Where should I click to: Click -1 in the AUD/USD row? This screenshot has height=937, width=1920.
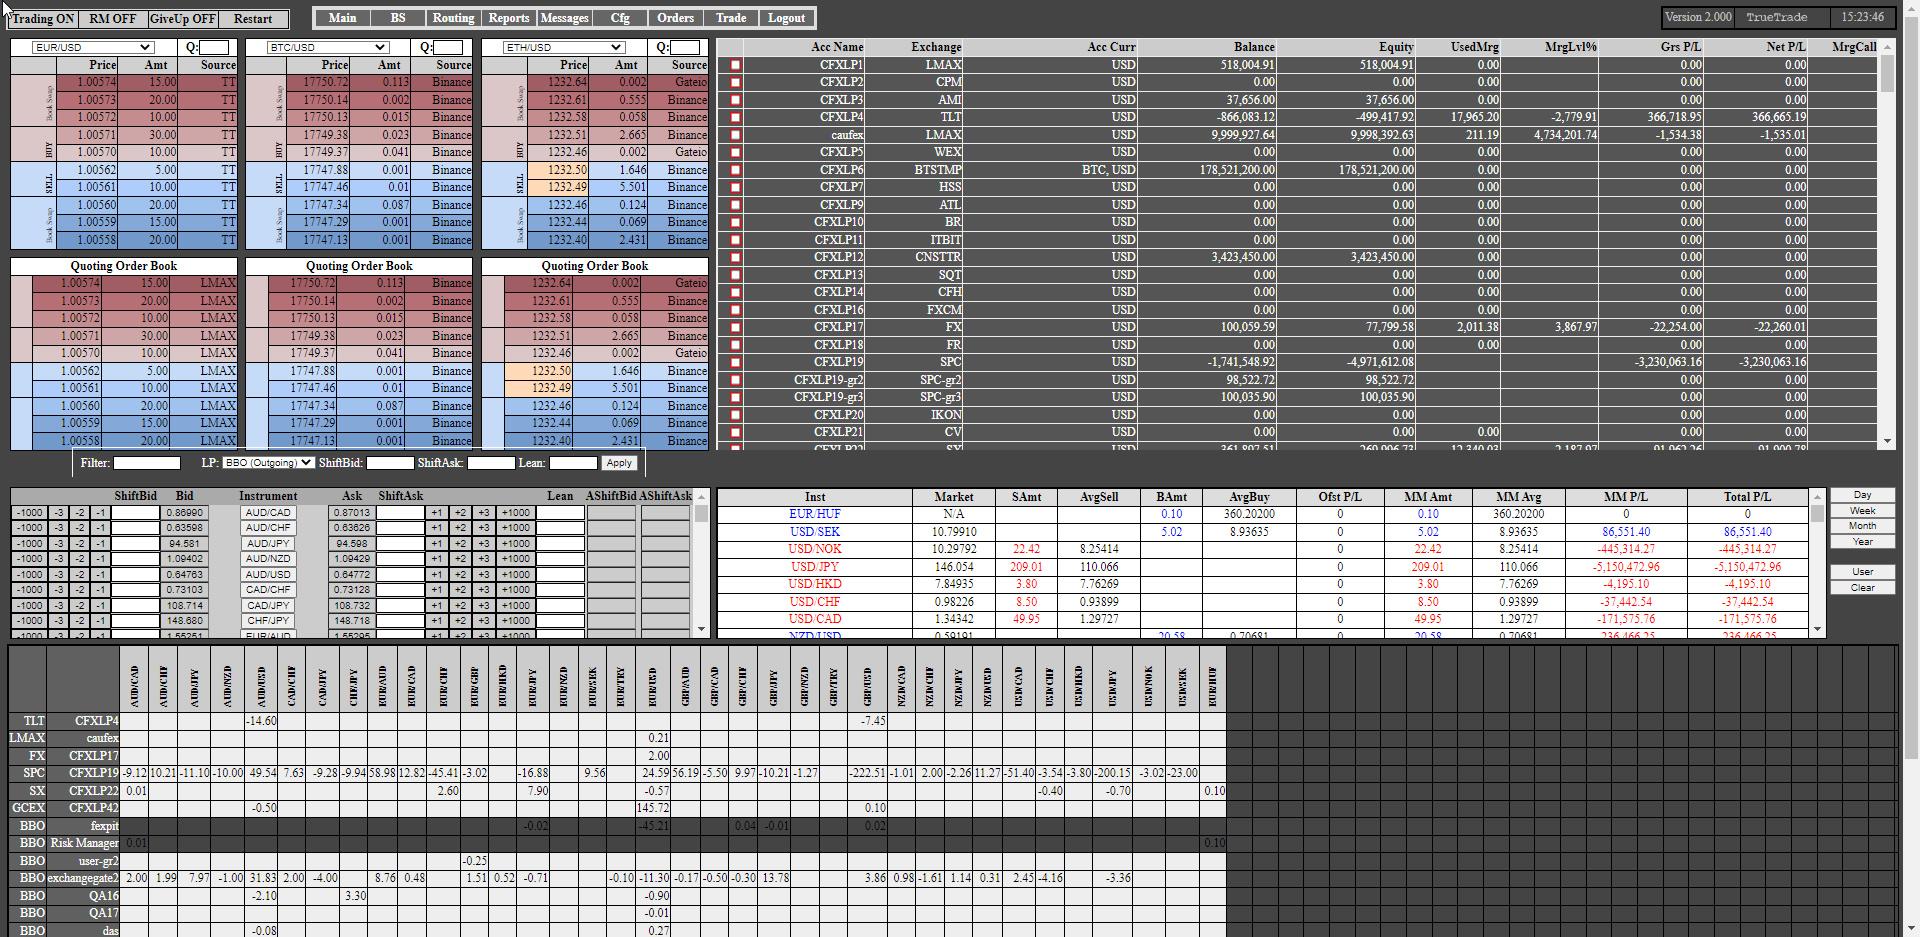tap(100, 575)
